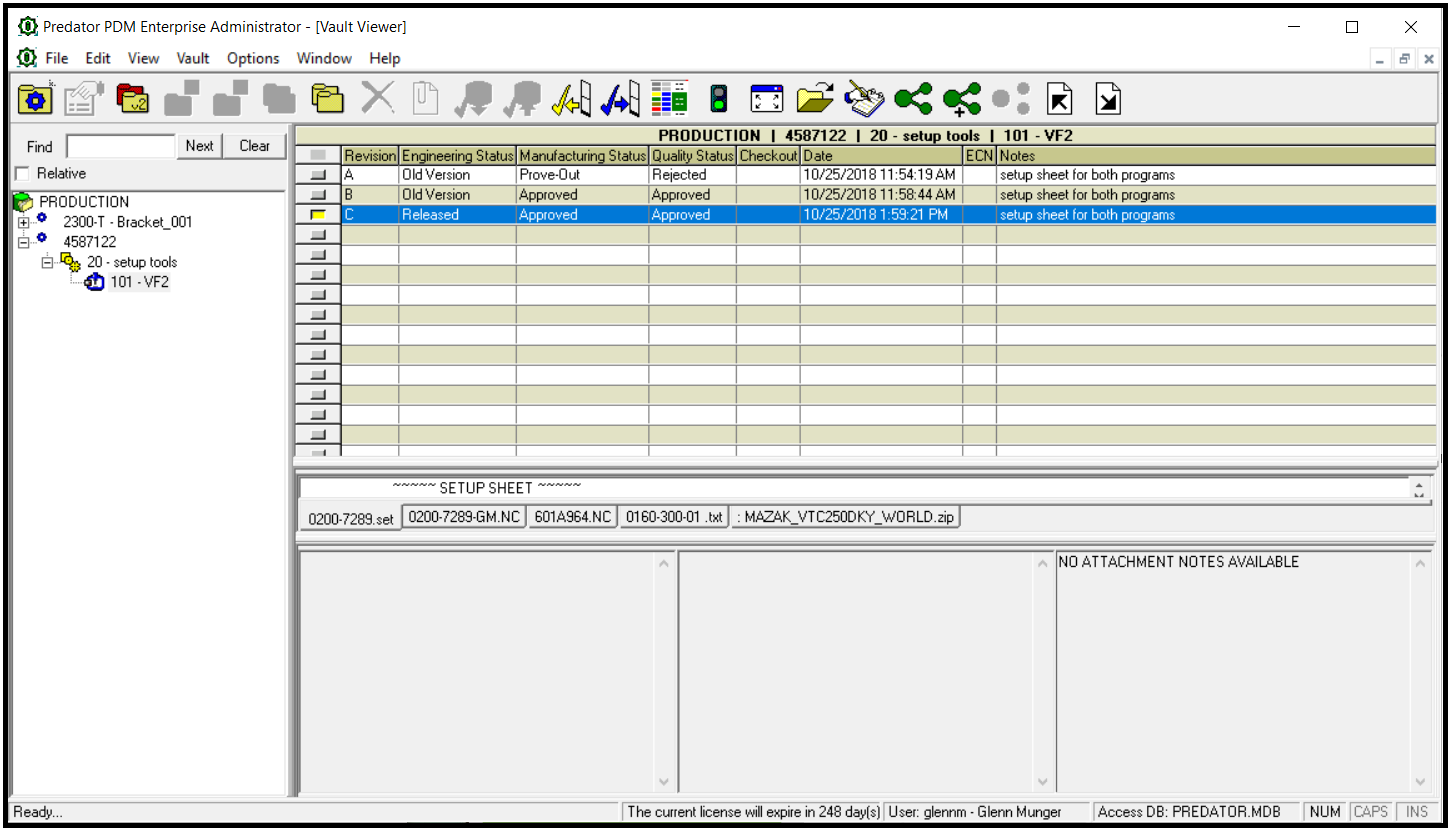The image size is (1451, 831).
Task: Click the gray dots share toolbar icon
Action: 1011,98
